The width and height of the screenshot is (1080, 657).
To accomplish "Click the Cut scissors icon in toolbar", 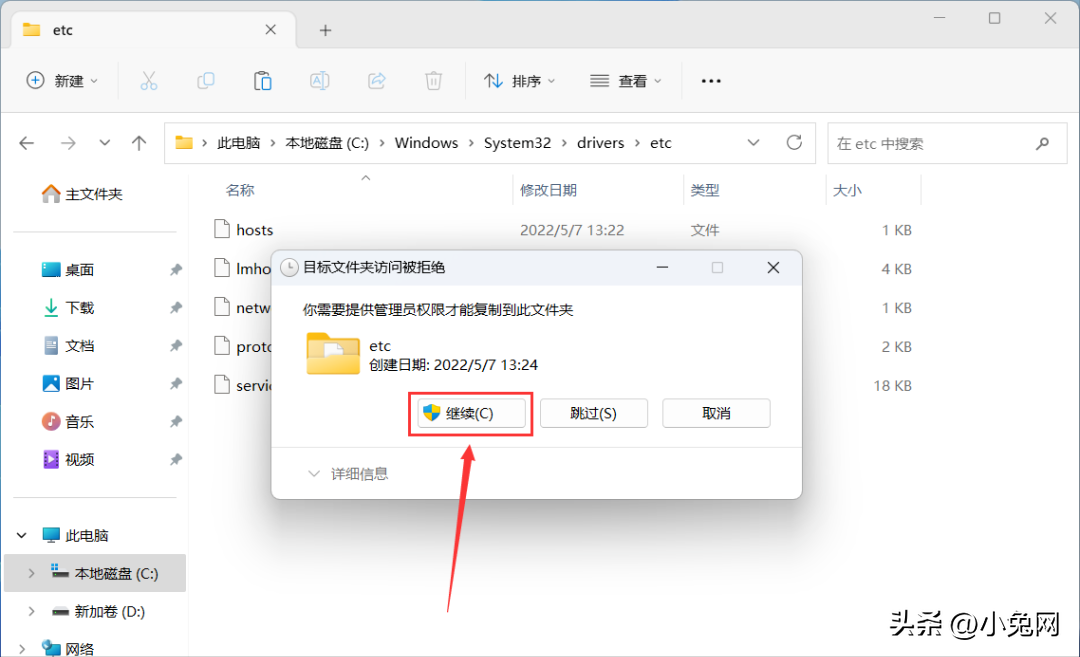I will [x=149, y=81].
